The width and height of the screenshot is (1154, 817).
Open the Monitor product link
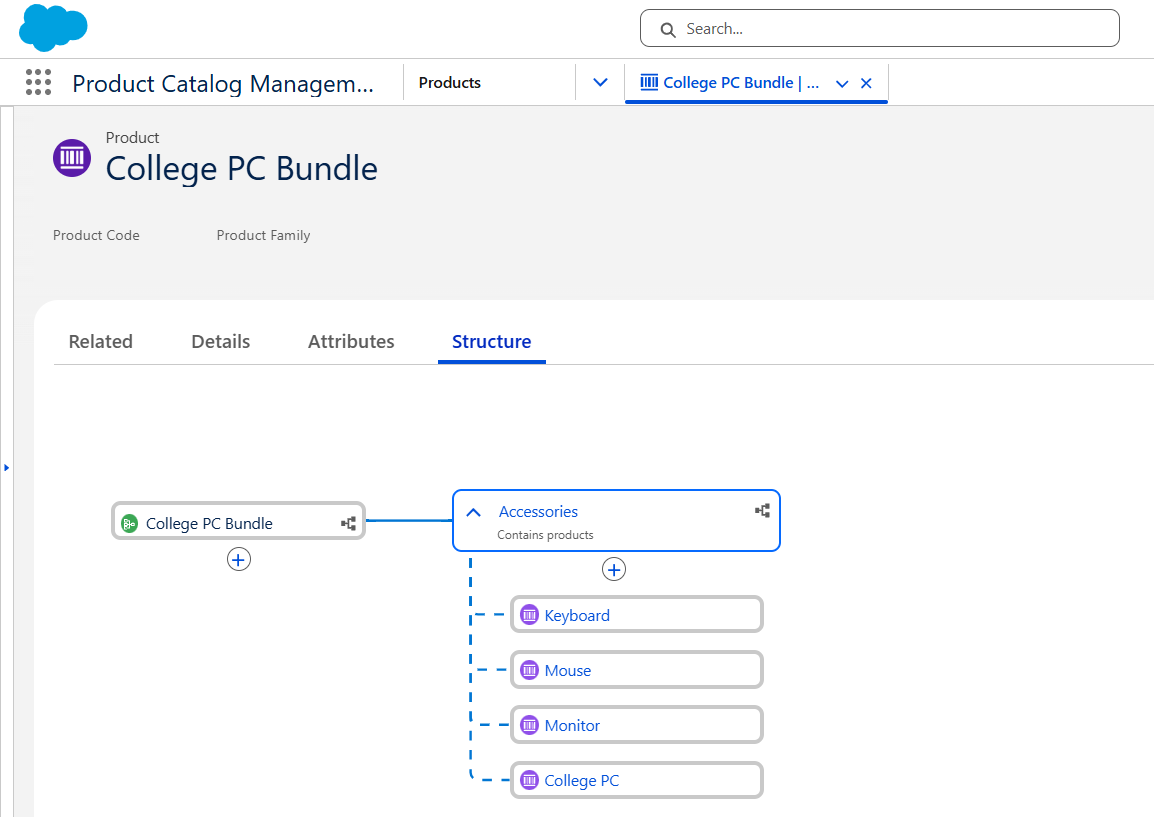coord(572,725)
